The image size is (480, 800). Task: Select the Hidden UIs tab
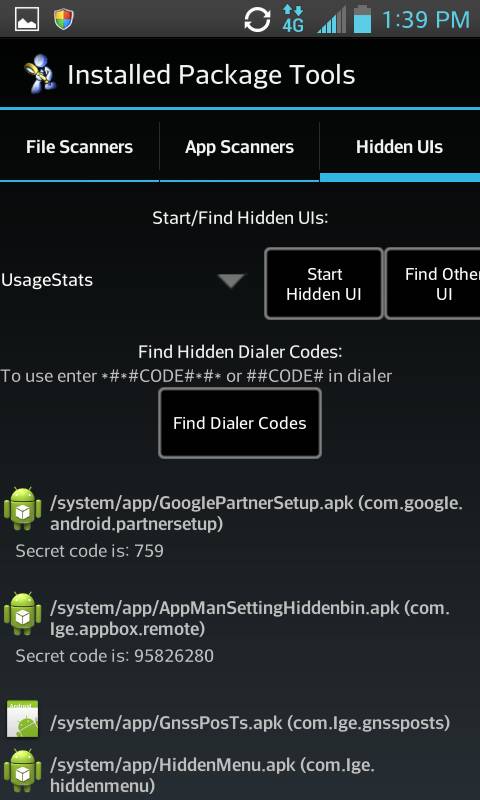pos(400,147)
